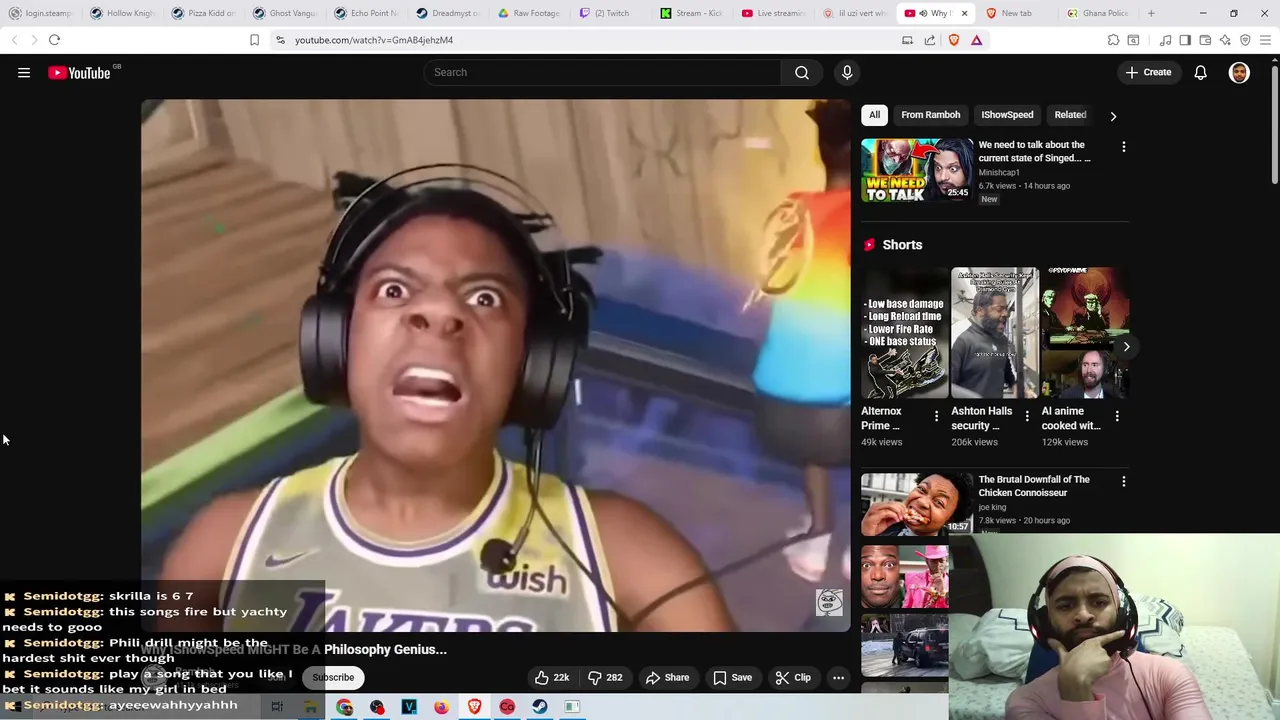Open Chicken Connoisseur video title
The image size is (1280, 720).
(x=1034, y=486)
